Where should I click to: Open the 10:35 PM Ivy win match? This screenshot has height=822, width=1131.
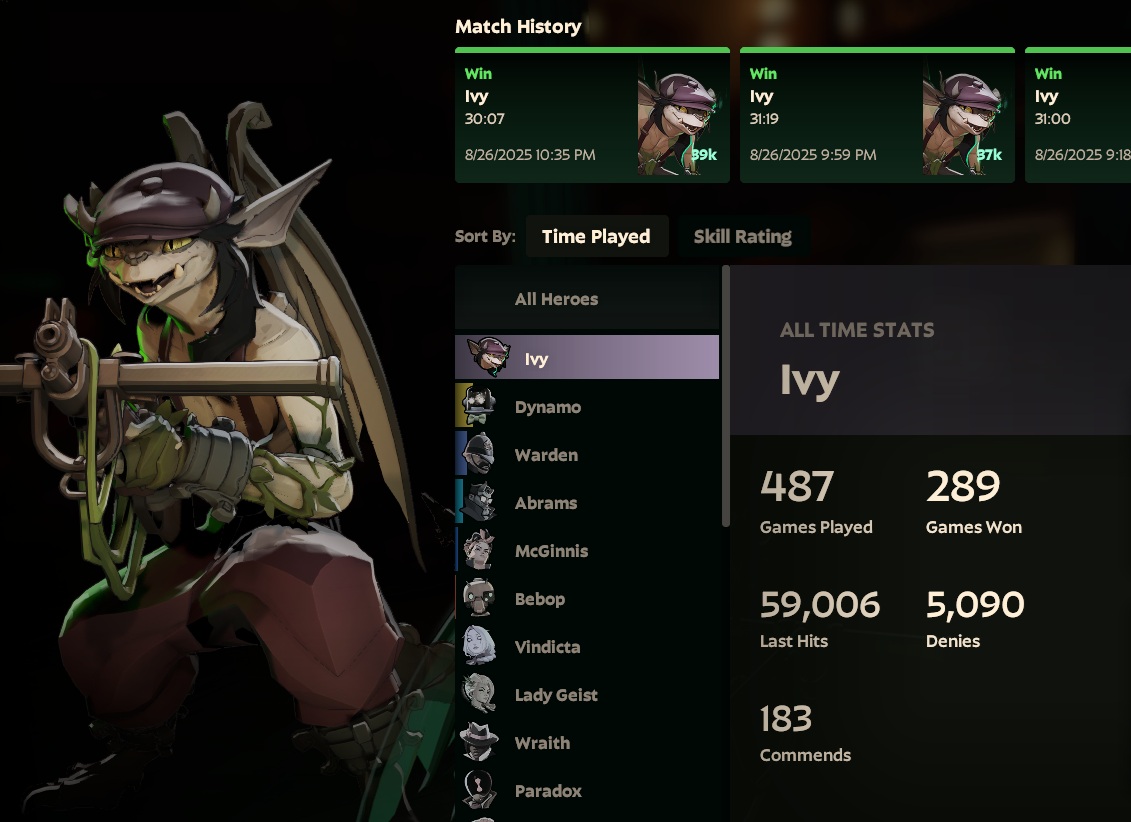(592, 115)
